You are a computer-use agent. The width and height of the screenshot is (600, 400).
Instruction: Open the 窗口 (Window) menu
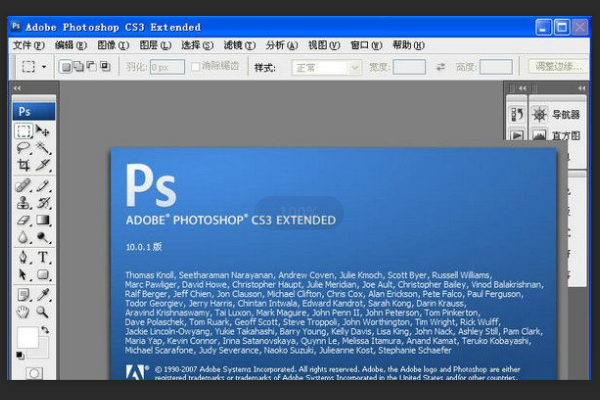[x=366, y=45]
